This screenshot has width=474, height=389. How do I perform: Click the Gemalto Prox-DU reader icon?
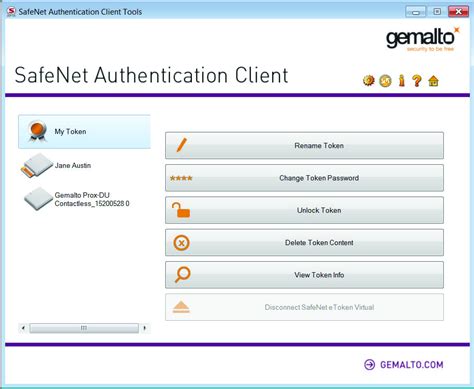tap(38, 199)
